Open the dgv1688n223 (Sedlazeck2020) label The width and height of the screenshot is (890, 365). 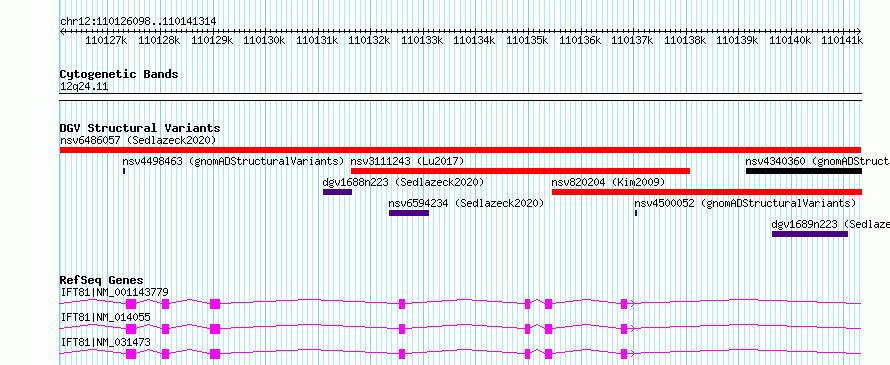pyautogui.click(x=403, y=182)
